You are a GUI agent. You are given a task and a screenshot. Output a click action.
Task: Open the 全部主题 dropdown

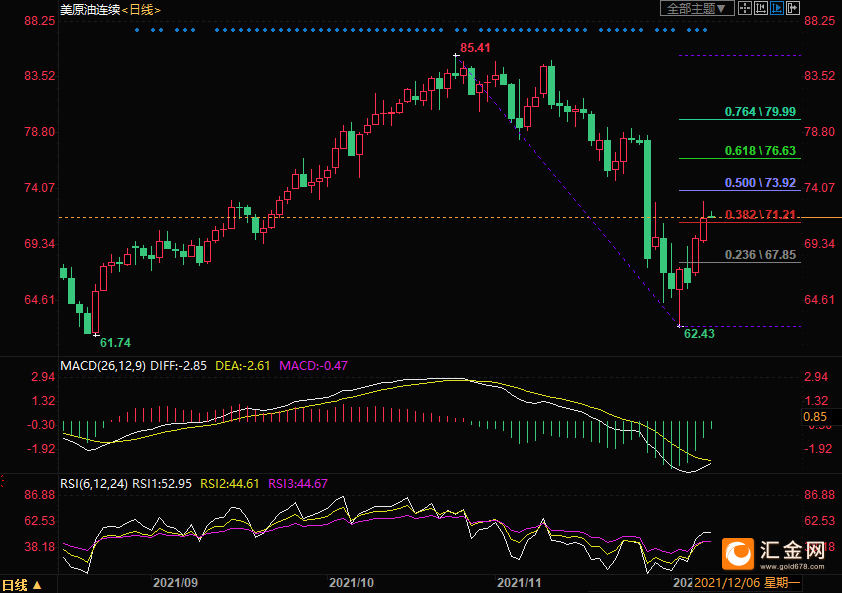(697, 8)
